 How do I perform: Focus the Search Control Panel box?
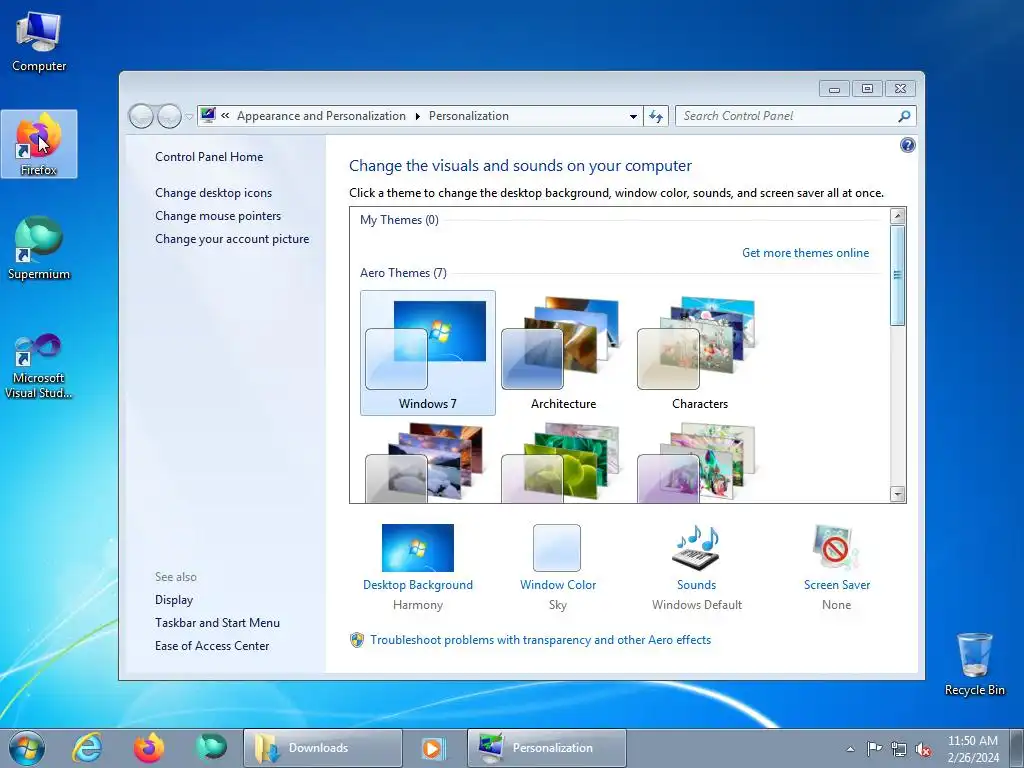click(787, 116)
